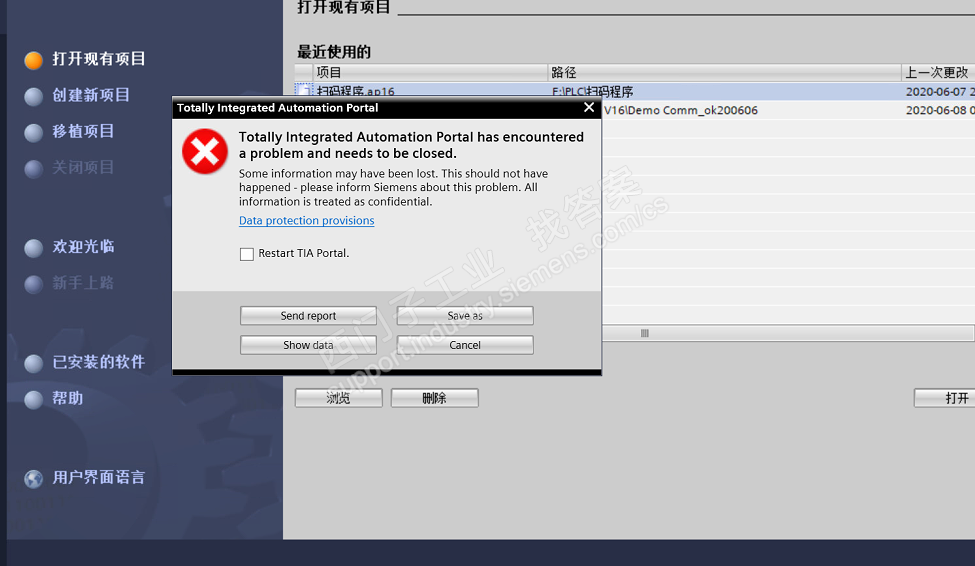Image resolution: width=975 pixels, height=566 pixels.
Task: Click the bullet icon beside 已安装的软件
Action: (x=34, y=363)
